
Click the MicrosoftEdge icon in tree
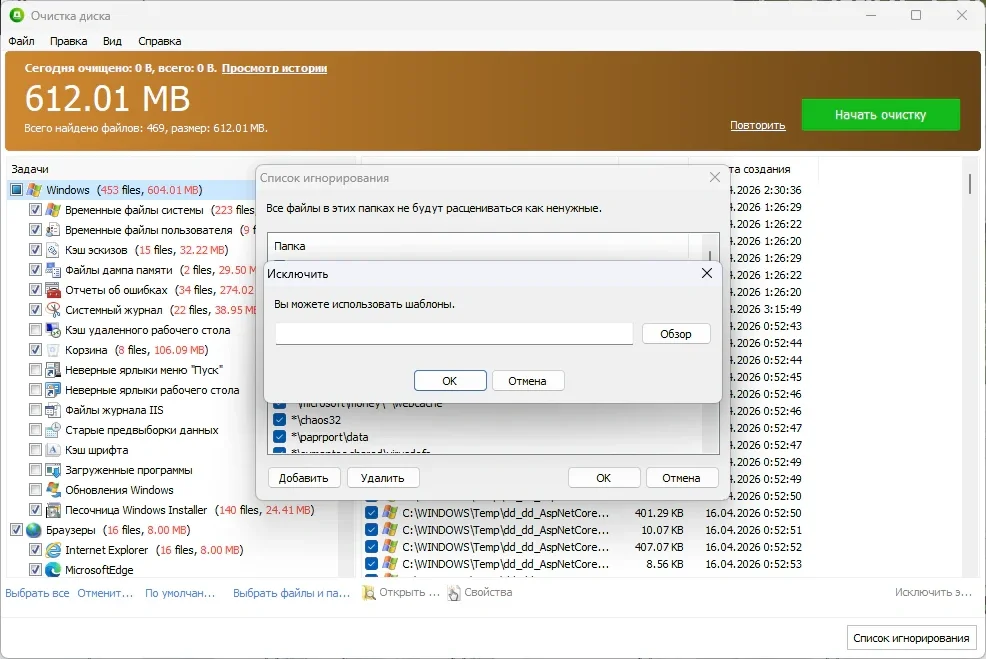click(x=54, y=570)
